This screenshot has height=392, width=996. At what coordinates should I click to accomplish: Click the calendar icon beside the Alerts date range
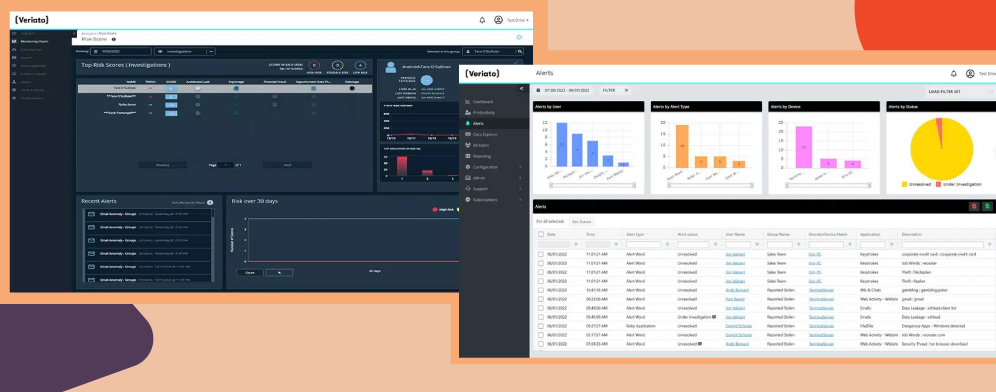pyautogui.click(x=539, y=91)
